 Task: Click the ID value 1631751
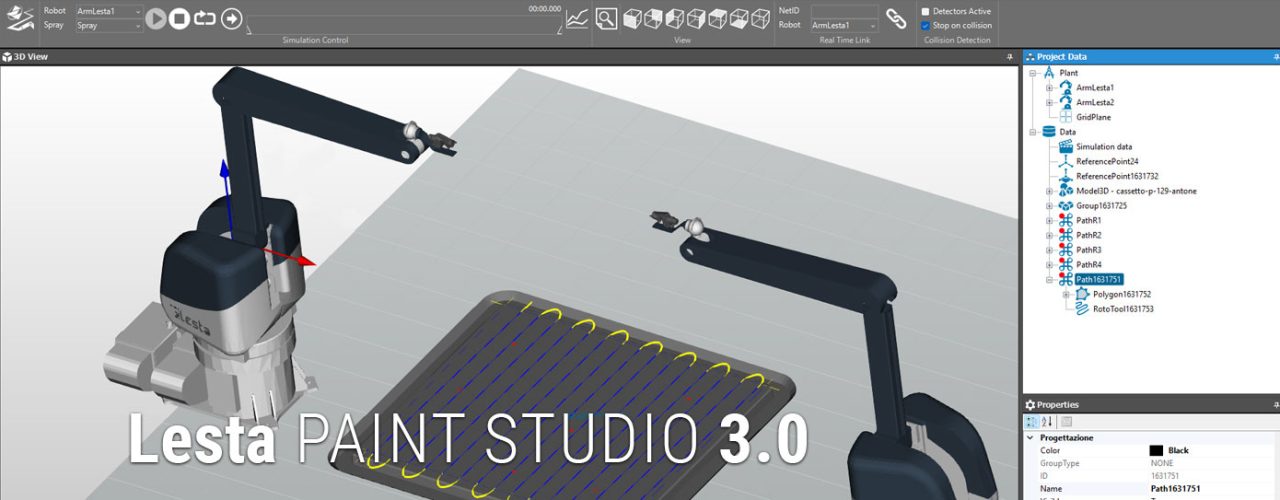(1163, 476)
